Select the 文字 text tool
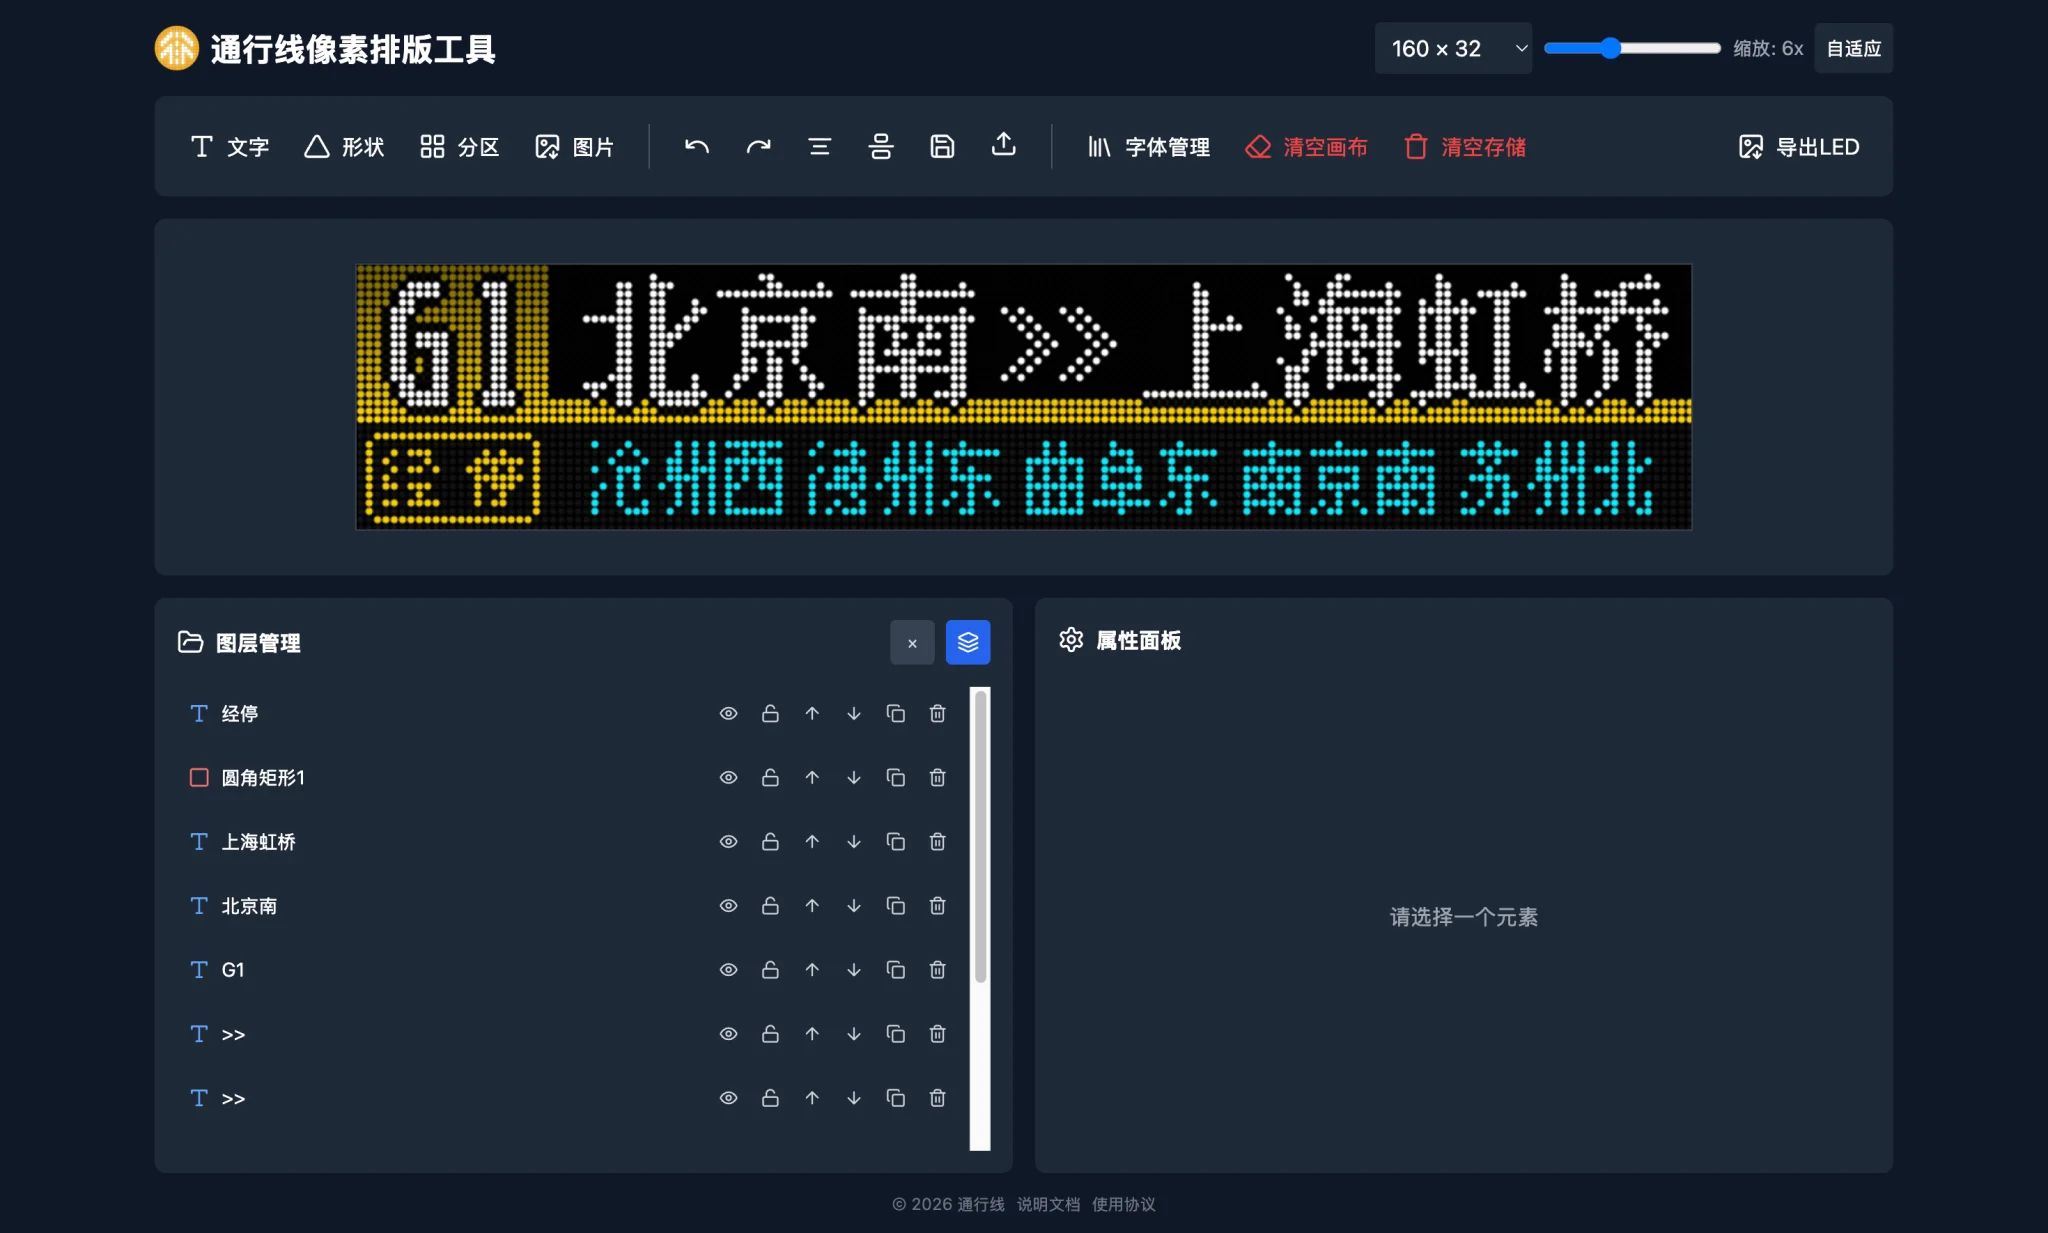 coord(230,146)
